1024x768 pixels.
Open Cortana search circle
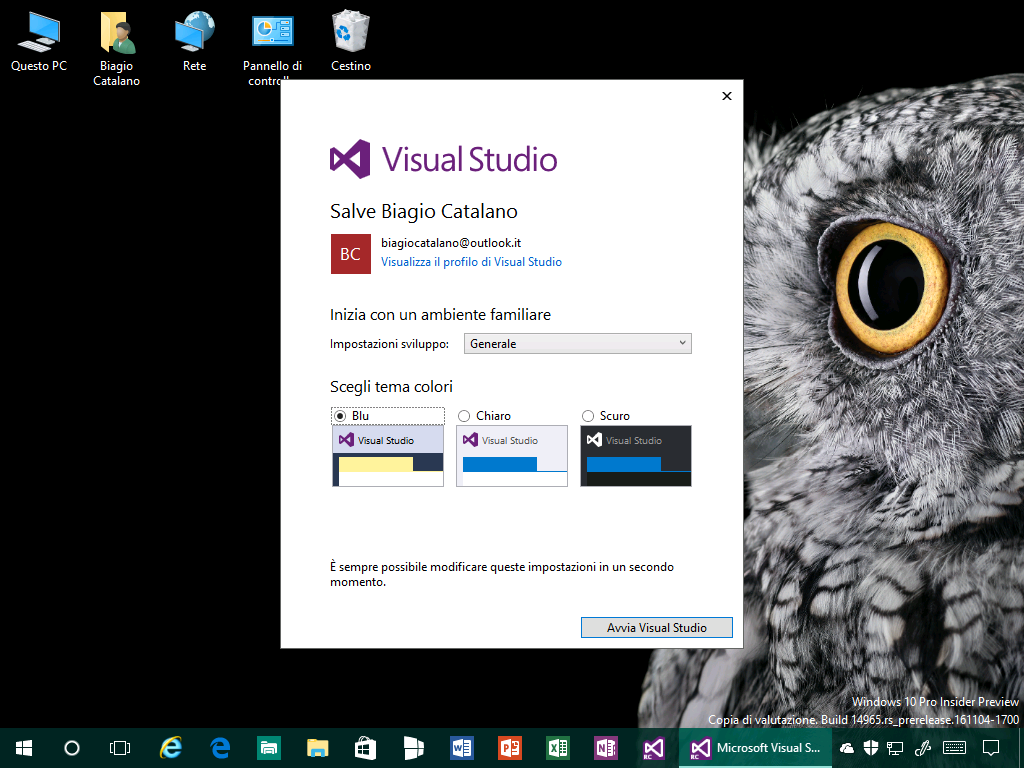(x=72, y=748)
